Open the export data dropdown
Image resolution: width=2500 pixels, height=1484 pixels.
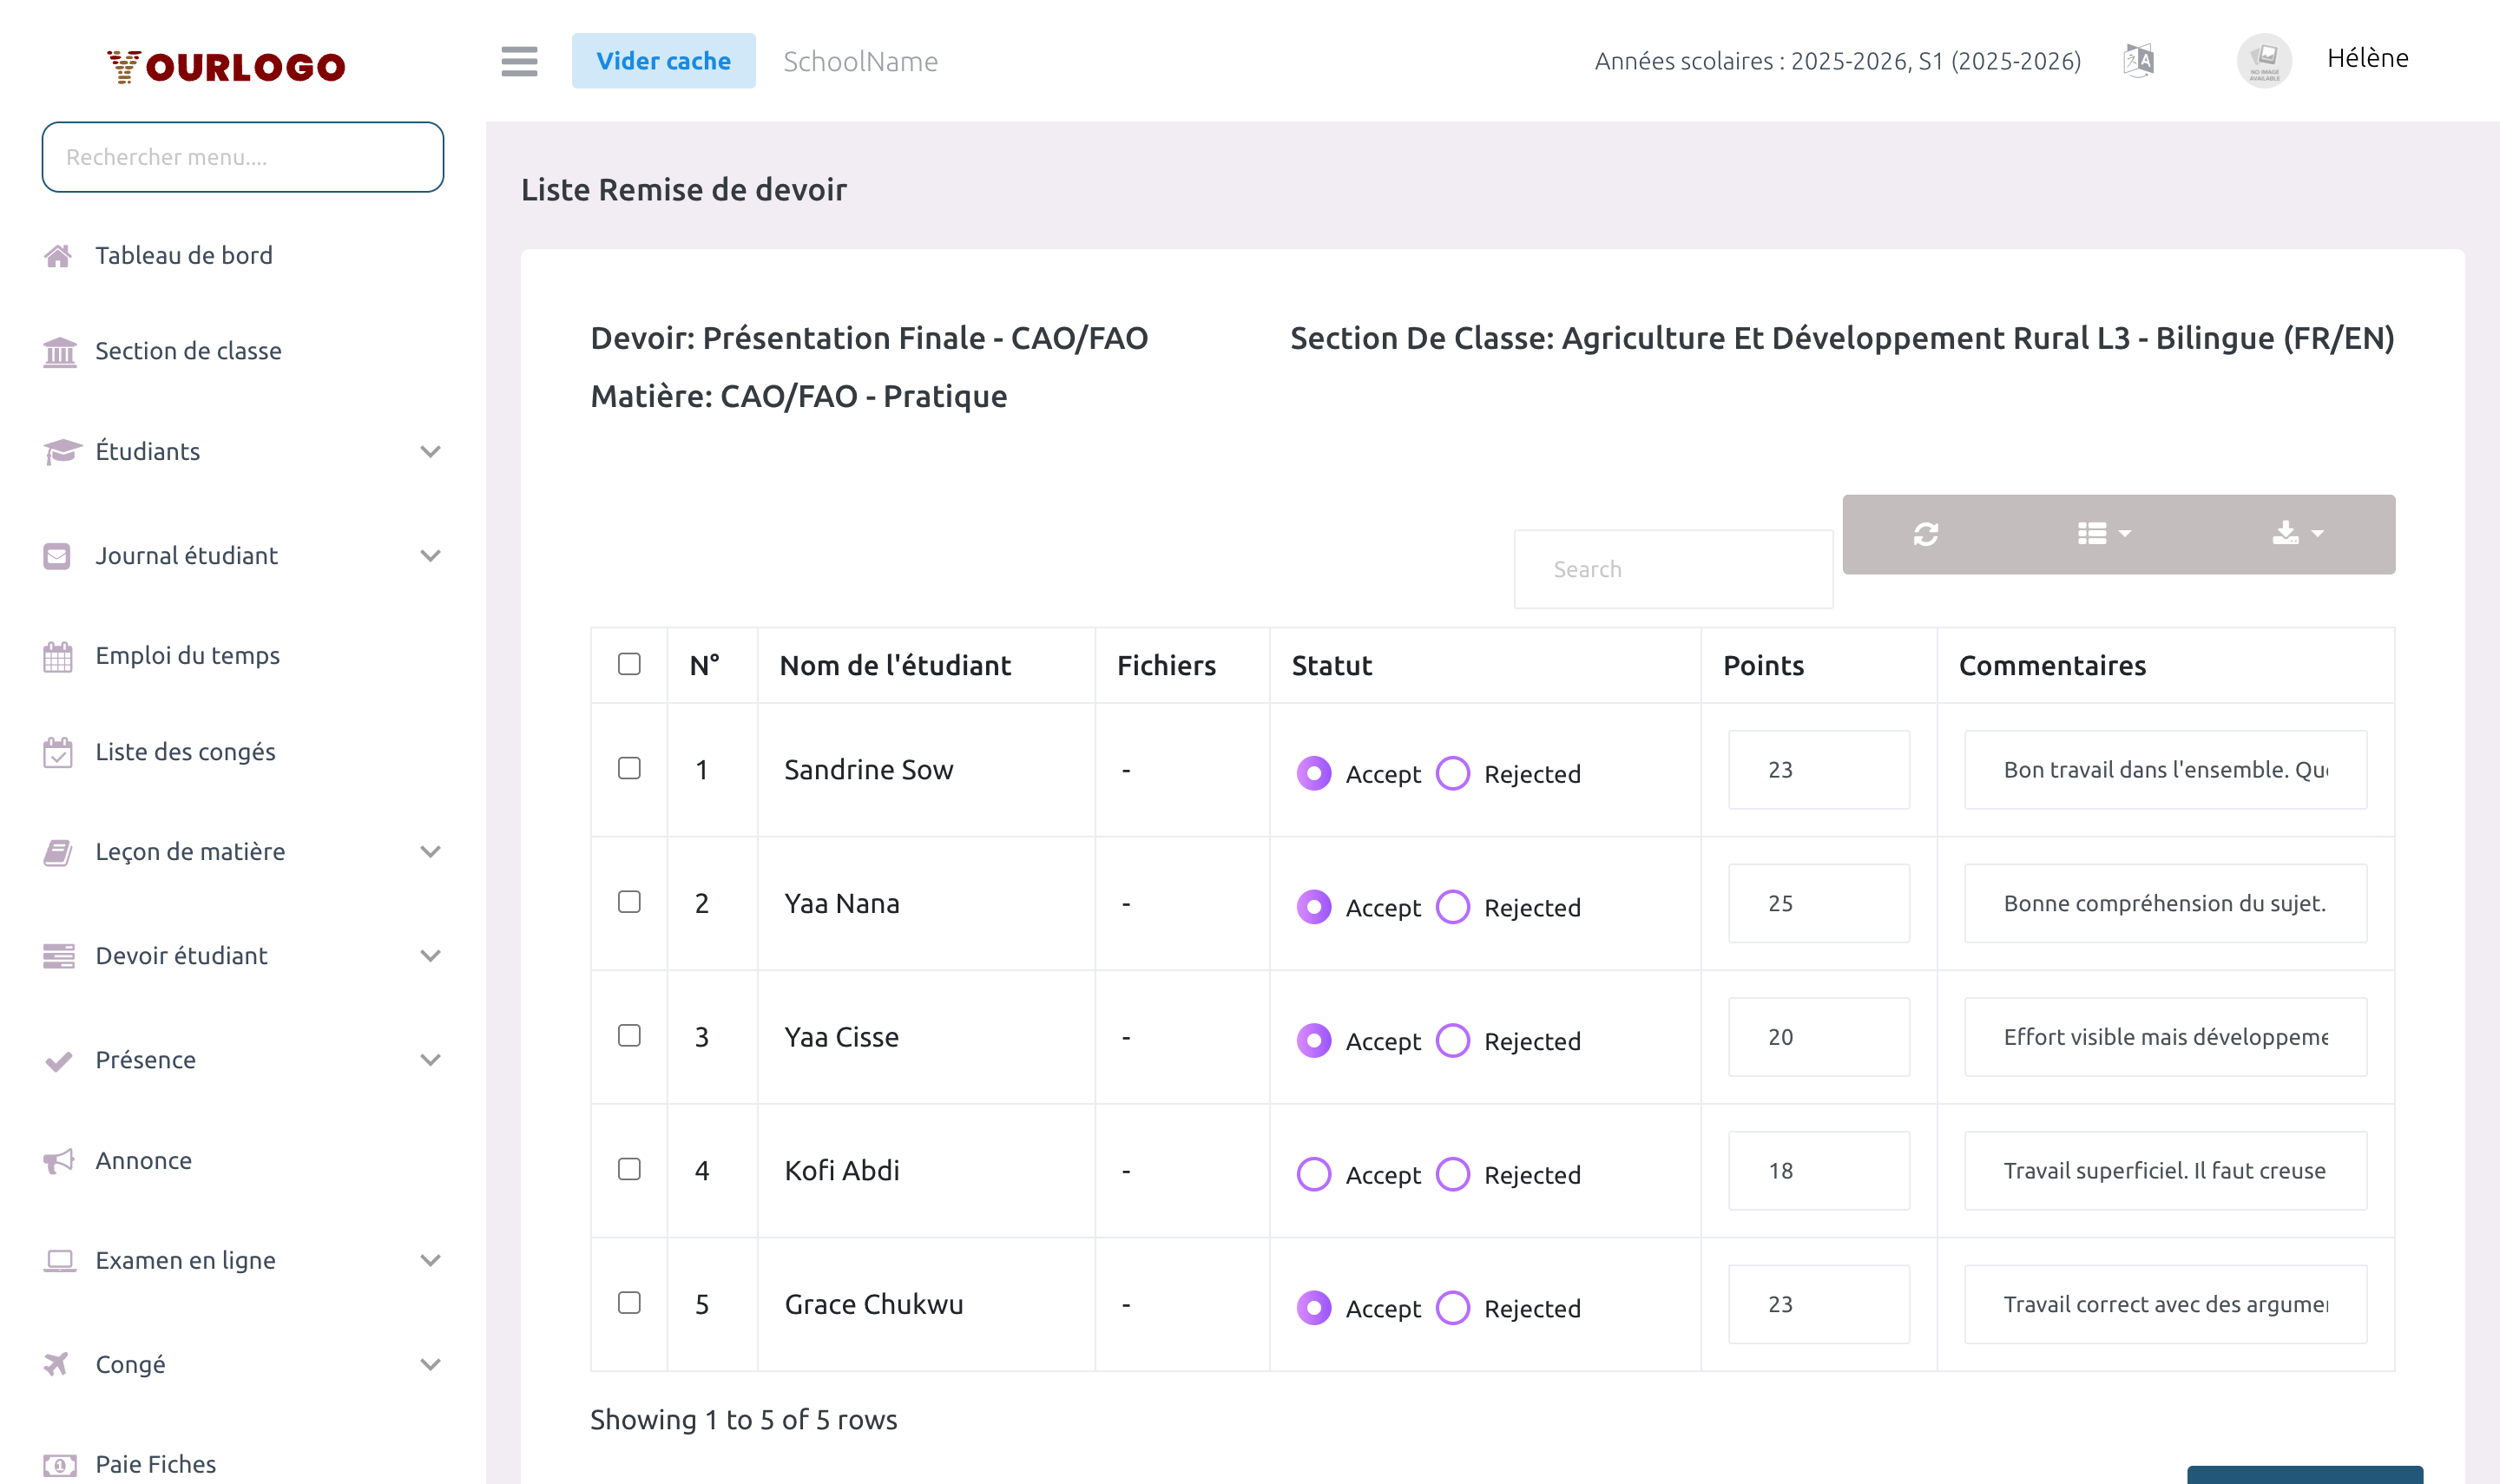pos(2296,534)
